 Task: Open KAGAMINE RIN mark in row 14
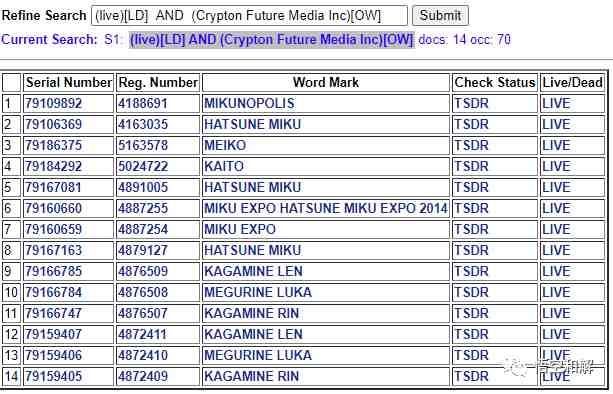coord(251,376)
